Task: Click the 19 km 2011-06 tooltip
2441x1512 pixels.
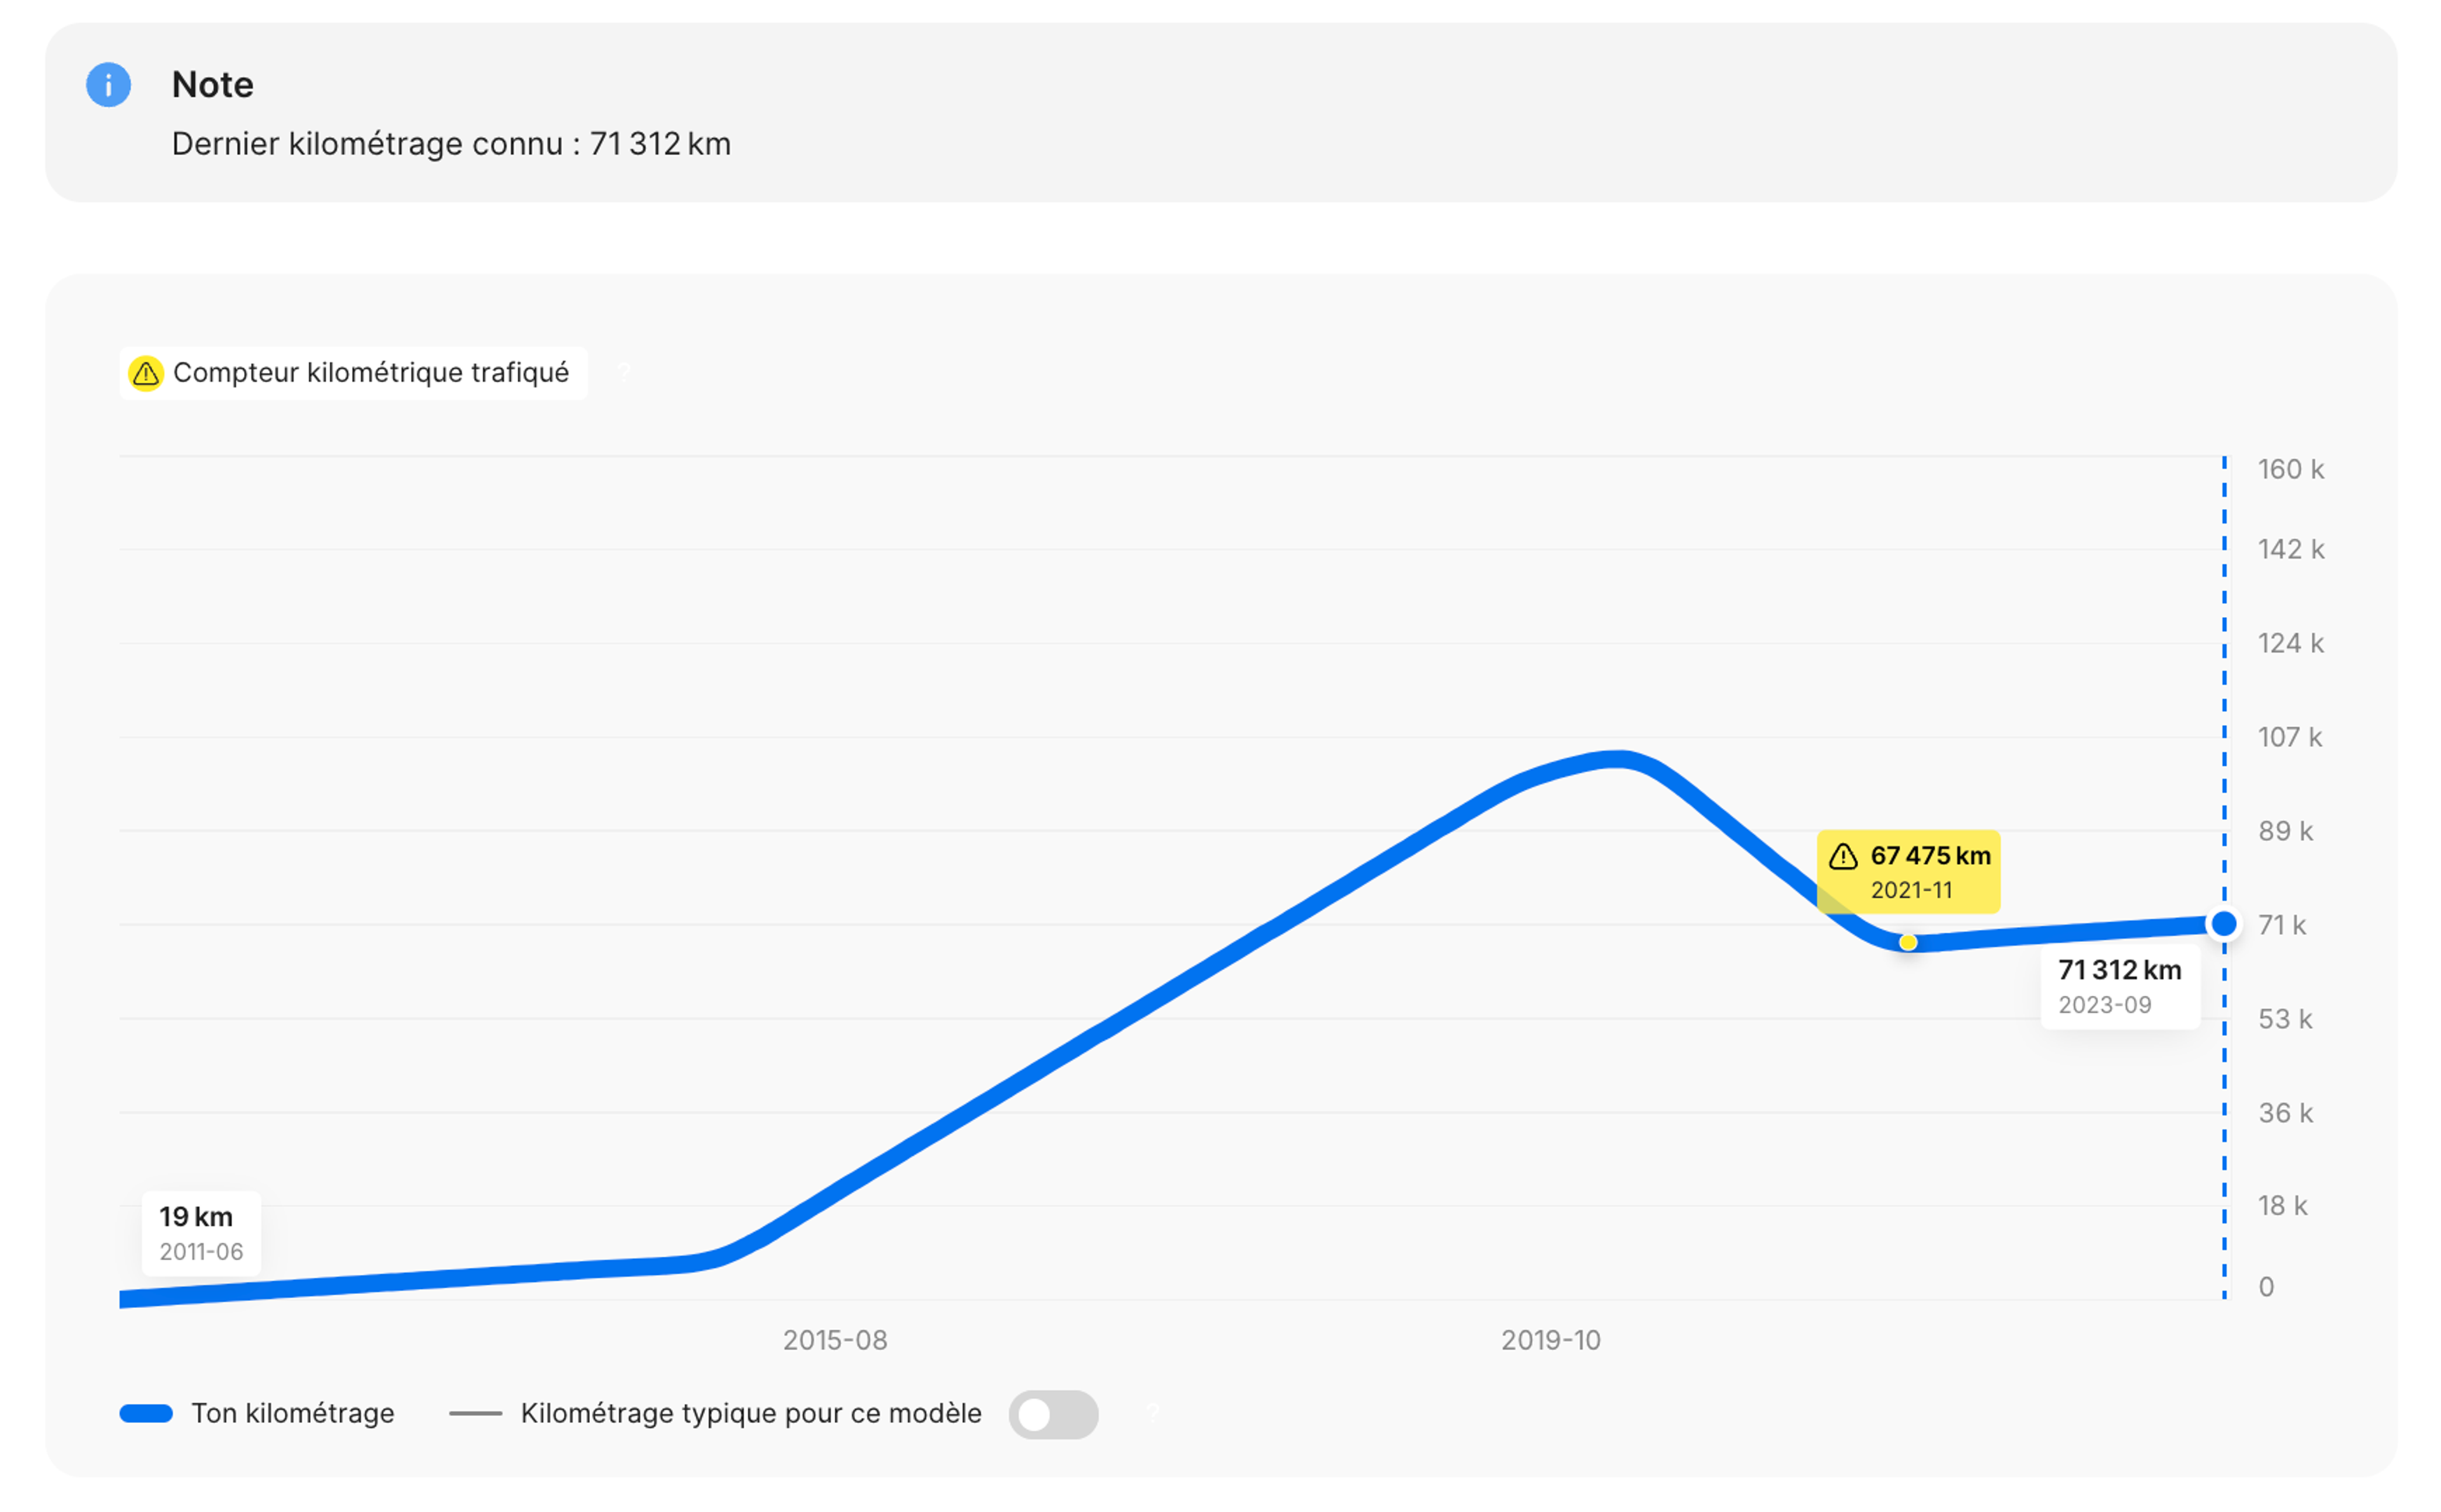Action: (x=201, y=1233)
